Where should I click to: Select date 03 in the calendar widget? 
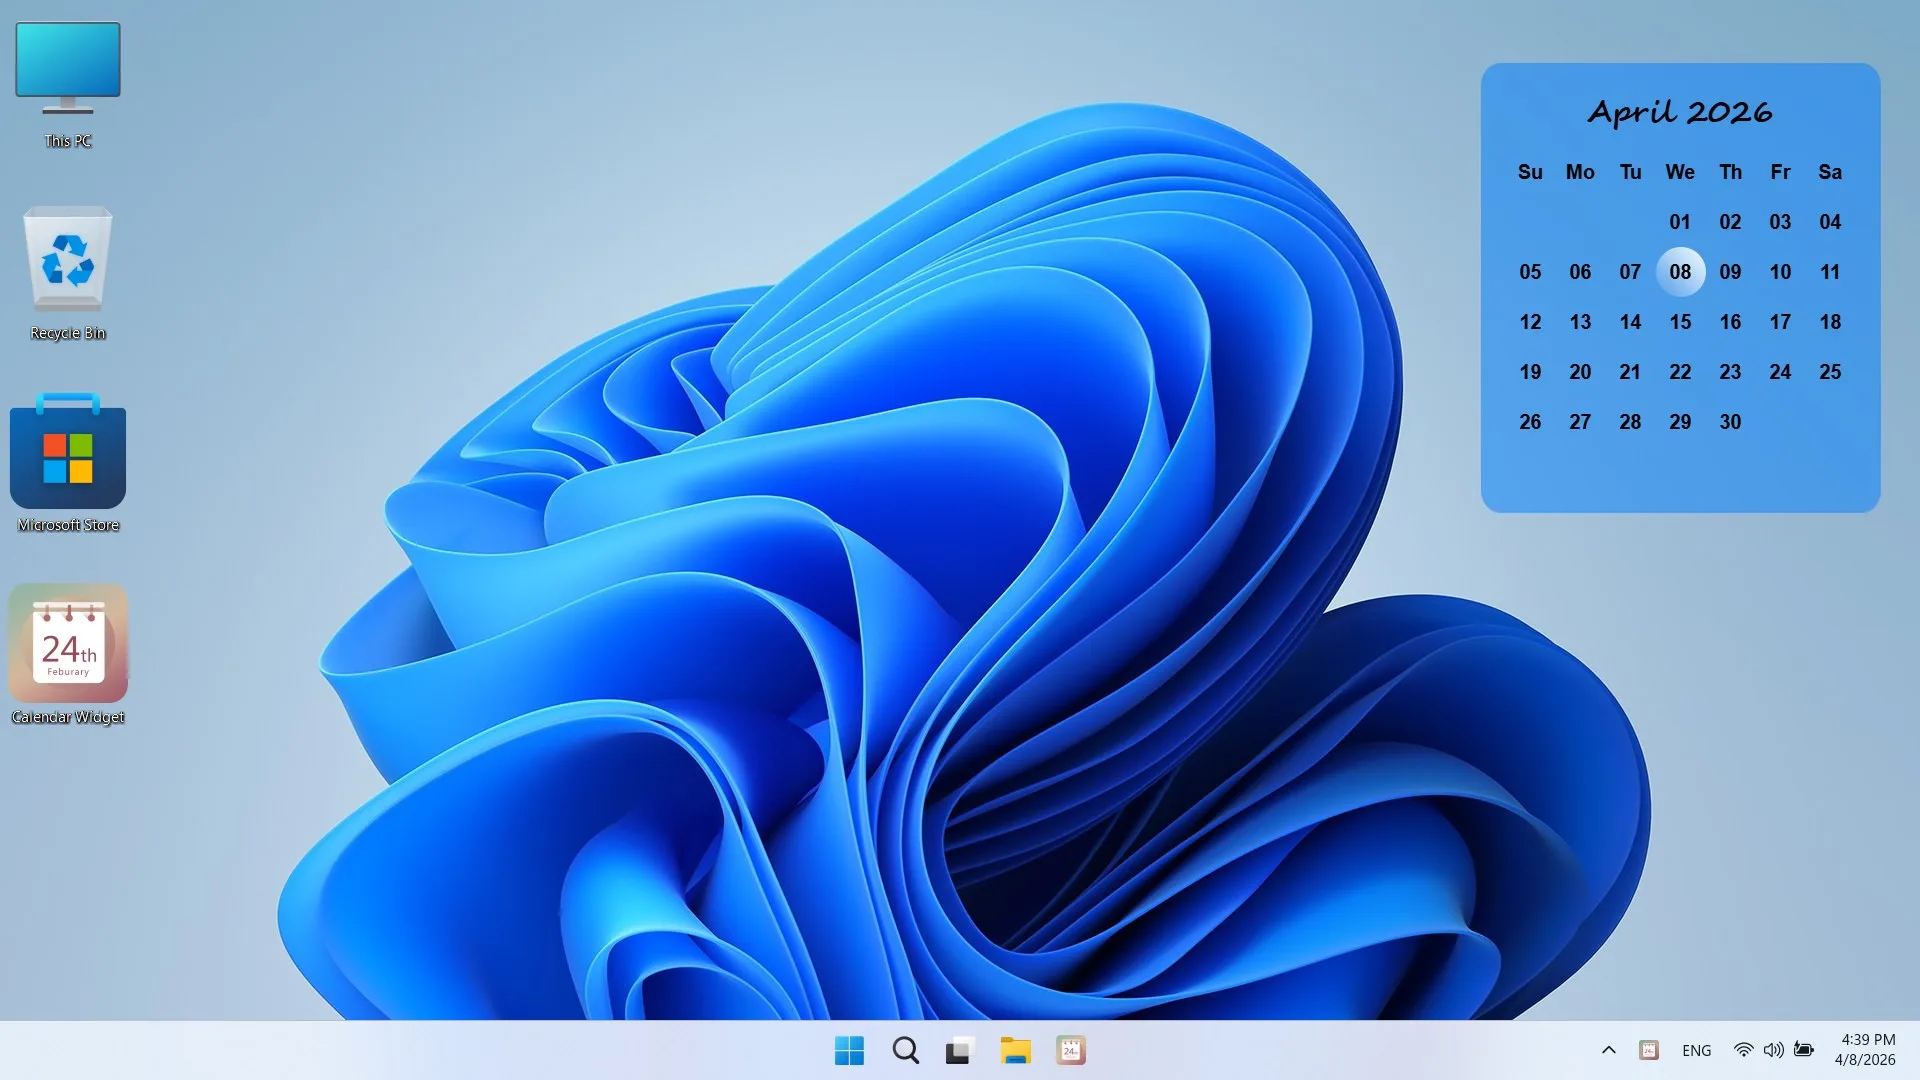tap(1780, 222)
